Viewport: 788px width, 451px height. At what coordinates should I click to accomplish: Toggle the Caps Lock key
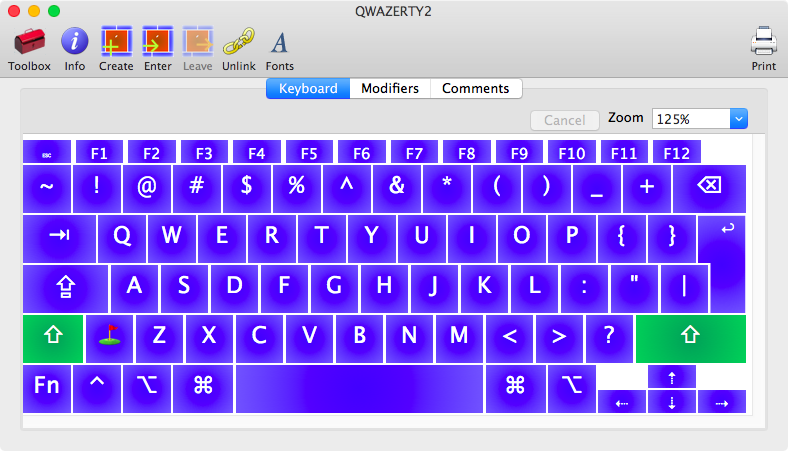pos(65,288)
